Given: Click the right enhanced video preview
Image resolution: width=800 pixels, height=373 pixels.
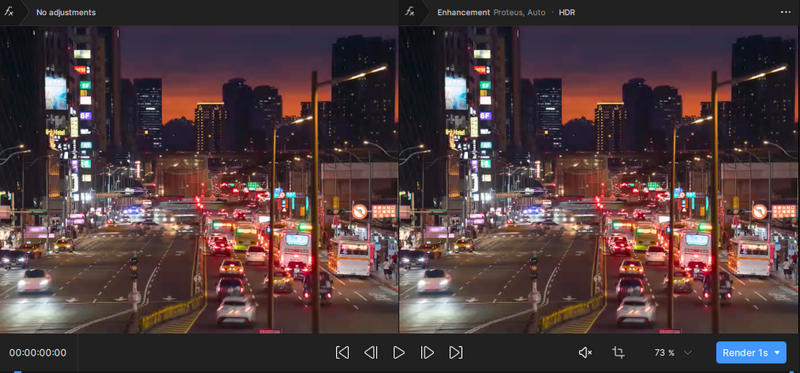Looking at the screenshot, I should 599,180.
